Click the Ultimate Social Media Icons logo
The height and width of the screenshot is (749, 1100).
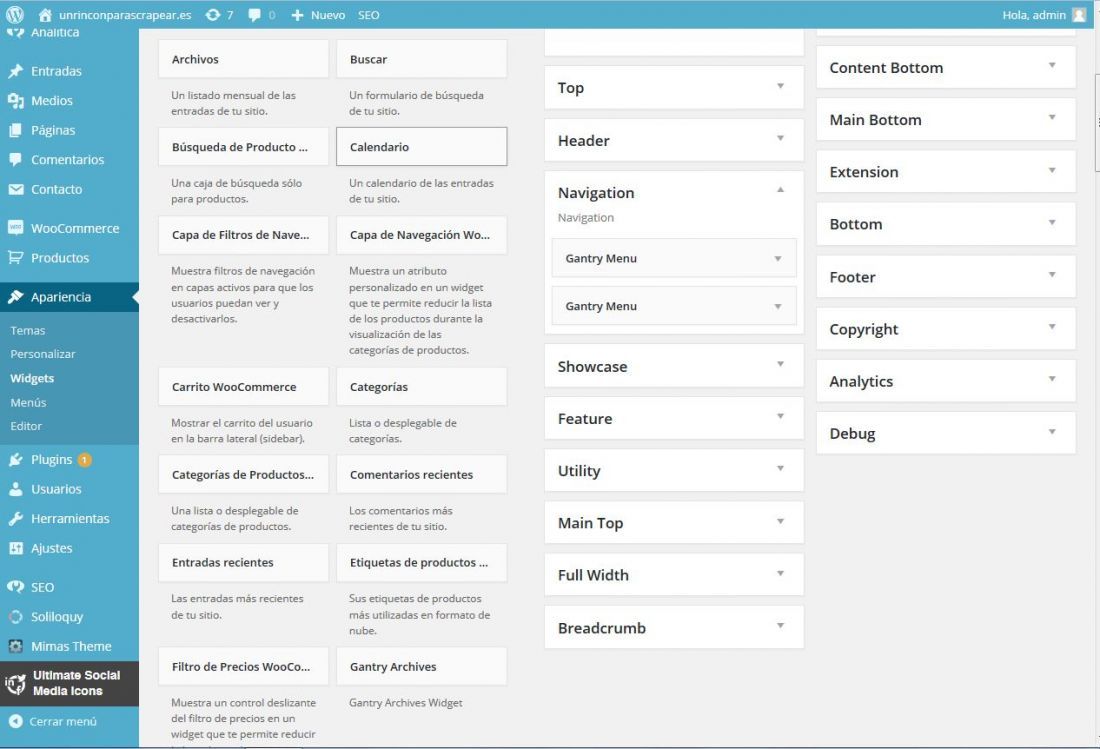[15, 683]
